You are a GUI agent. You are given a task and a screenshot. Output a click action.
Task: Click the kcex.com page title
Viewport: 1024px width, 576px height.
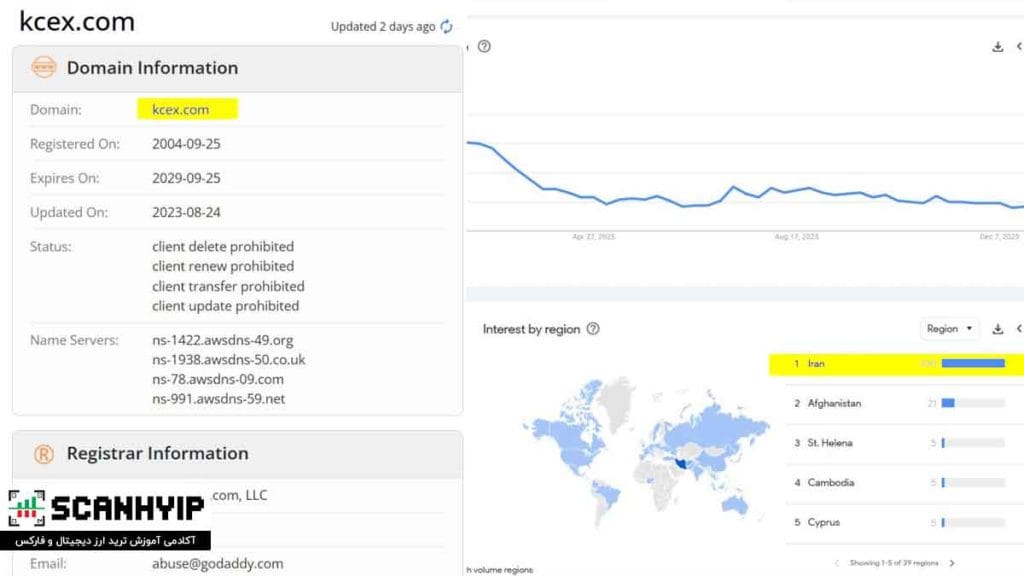pyautogui.click(x=77, y=22)
